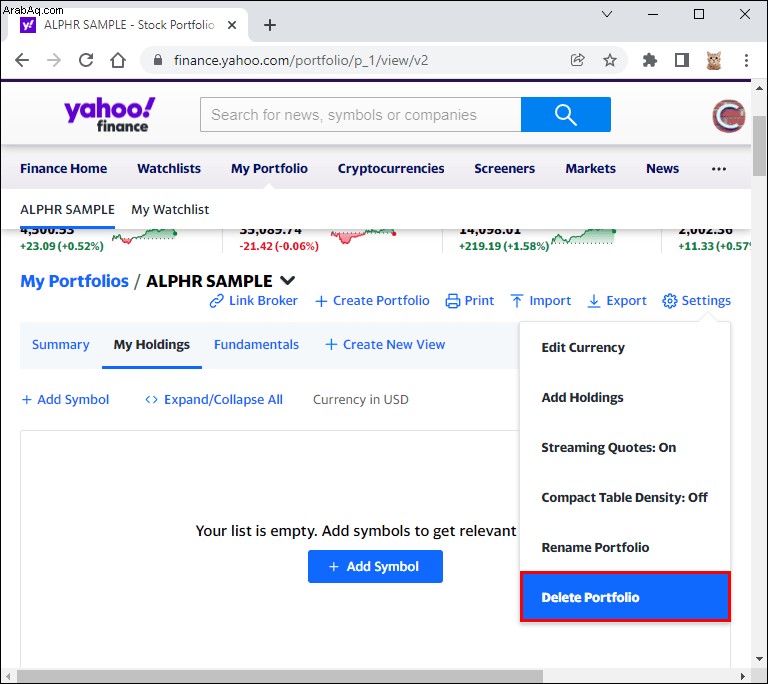Click the scroll right arrow

pos(743,676)
